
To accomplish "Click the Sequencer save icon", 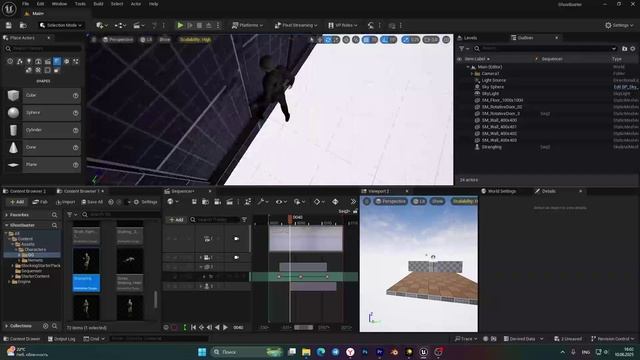I will (x=194, y=202).
